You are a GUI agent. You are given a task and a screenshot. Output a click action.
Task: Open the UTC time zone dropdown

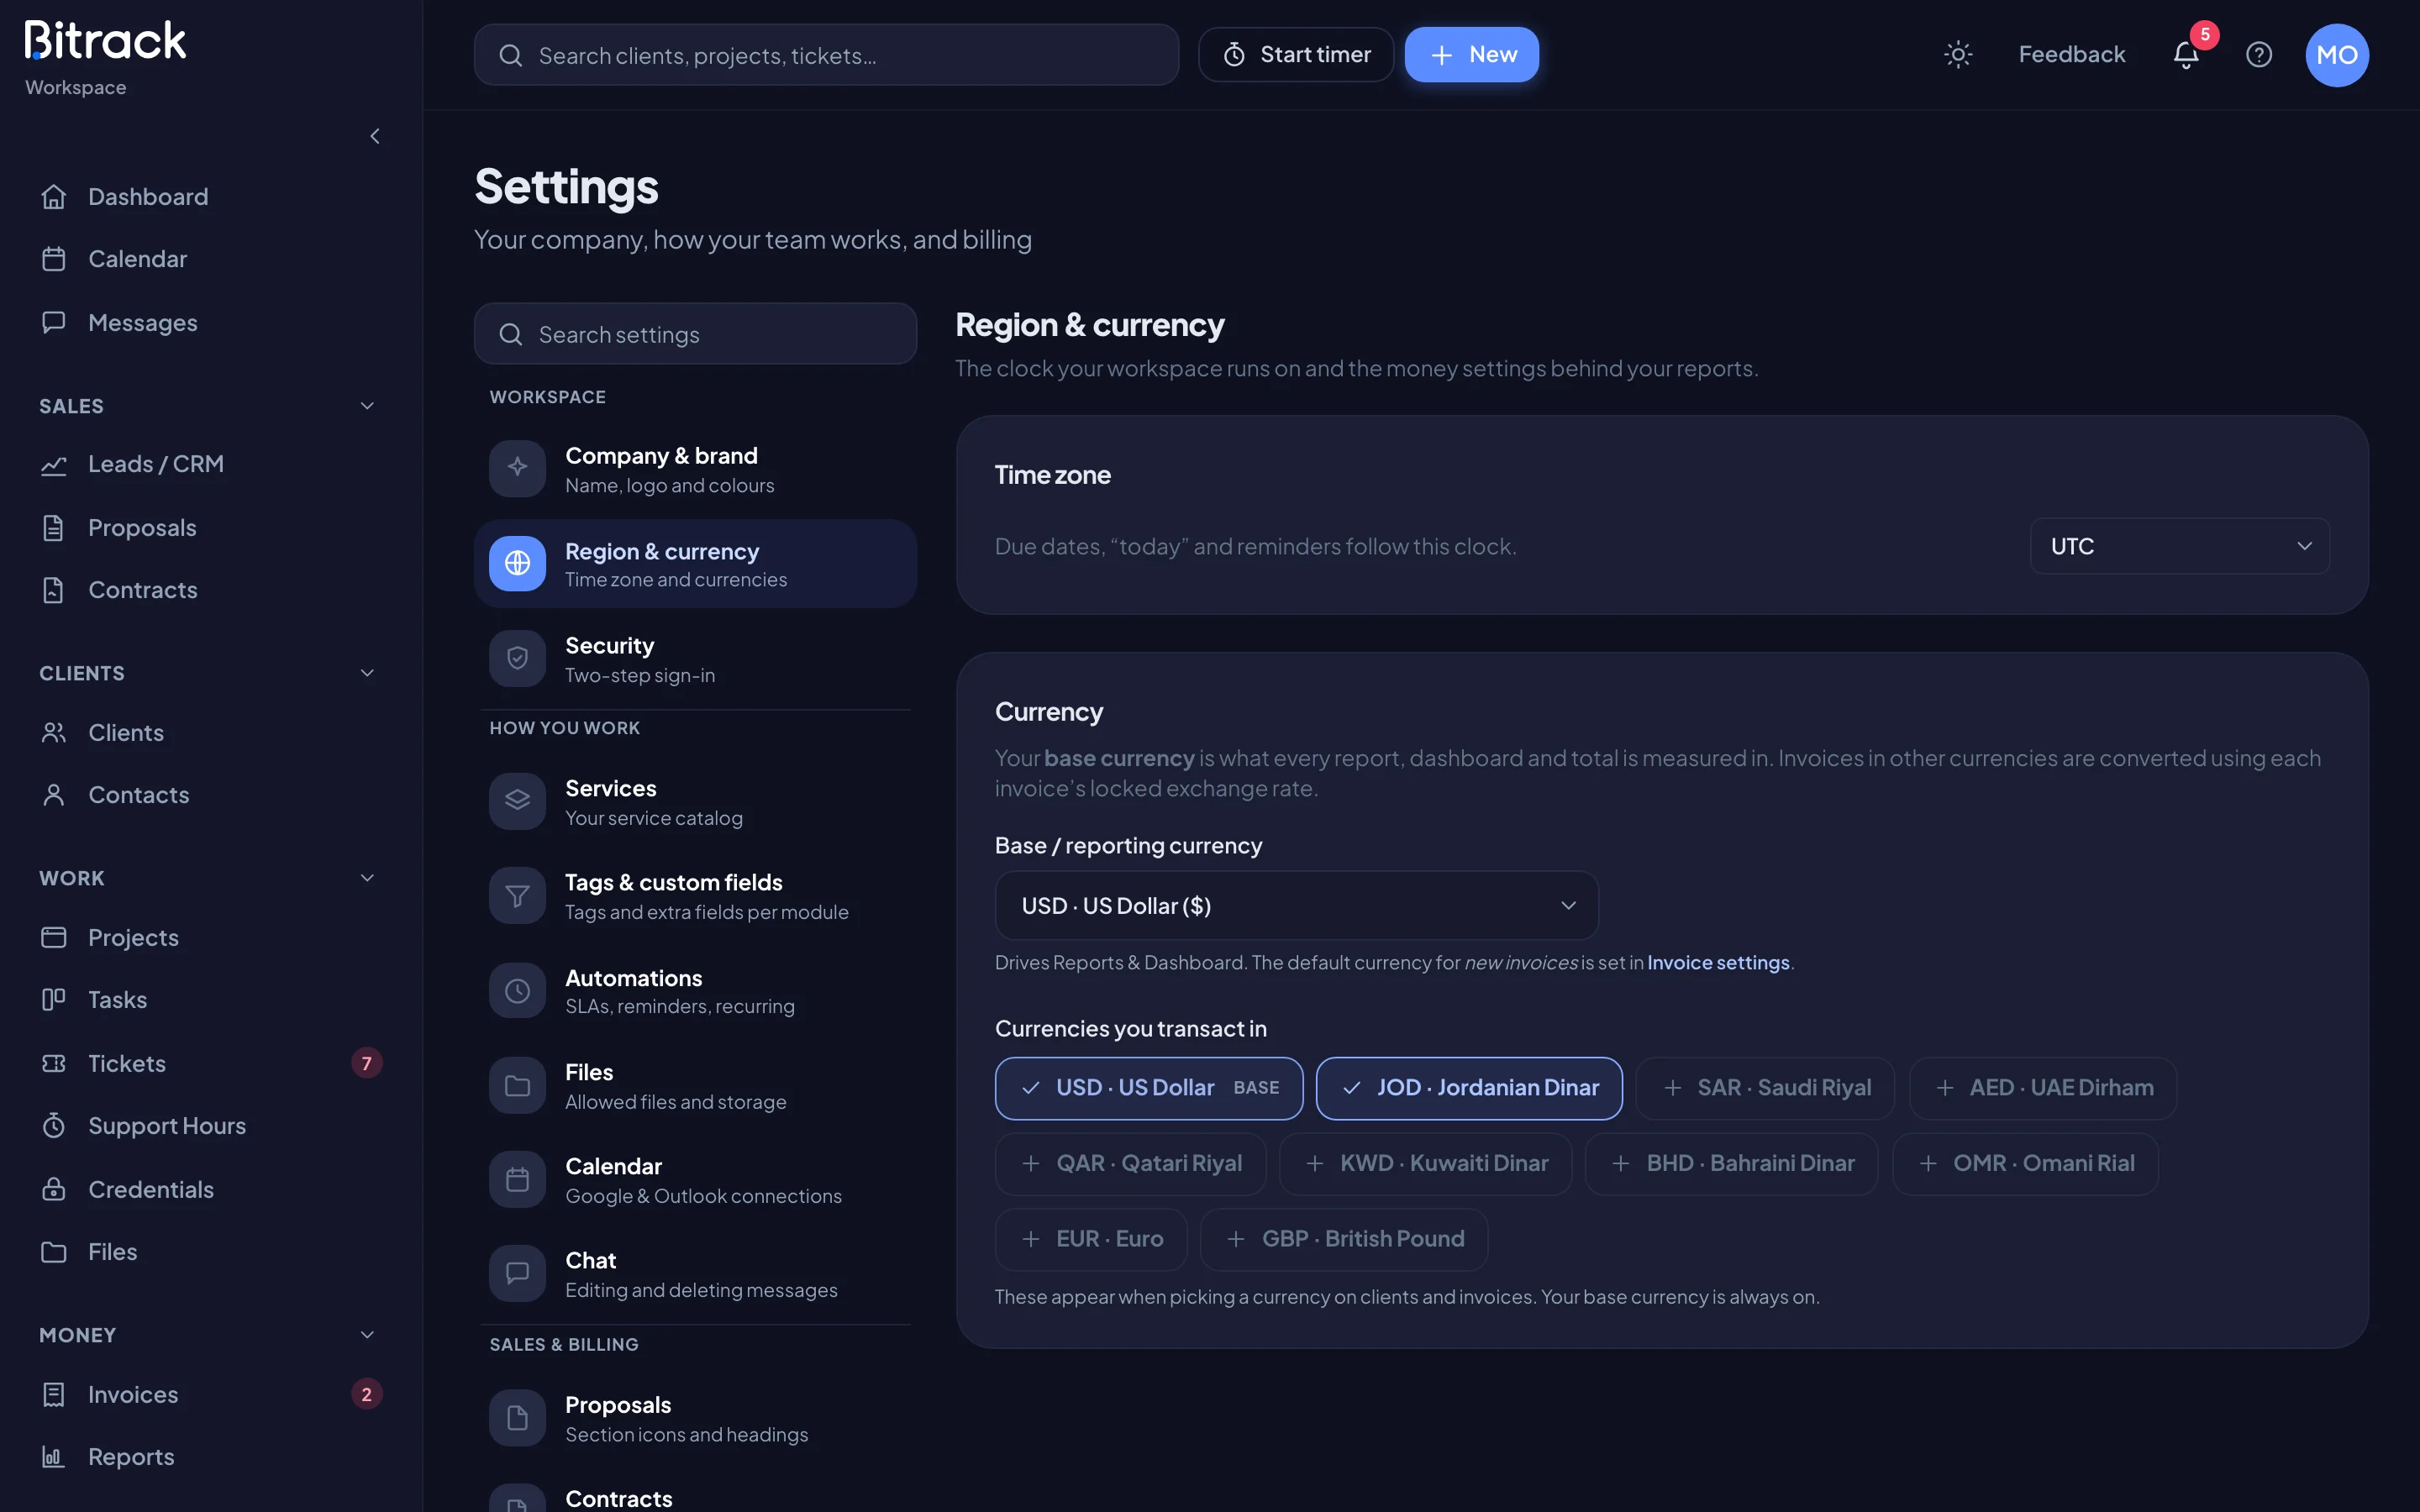2180,546
